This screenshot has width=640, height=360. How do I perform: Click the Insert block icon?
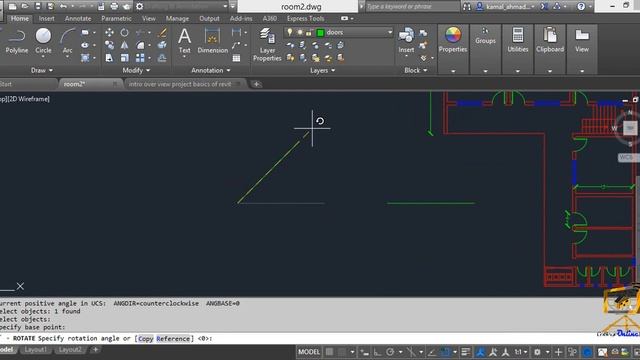coord(406,40)
